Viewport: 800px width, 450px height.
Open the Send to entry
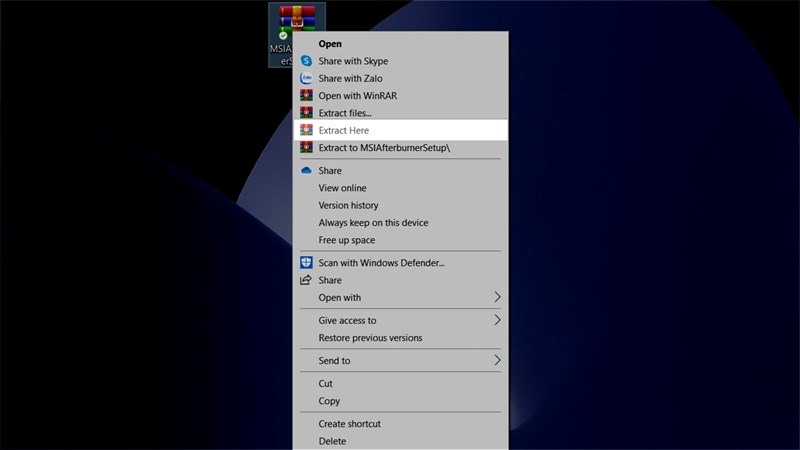click(401, 361)
